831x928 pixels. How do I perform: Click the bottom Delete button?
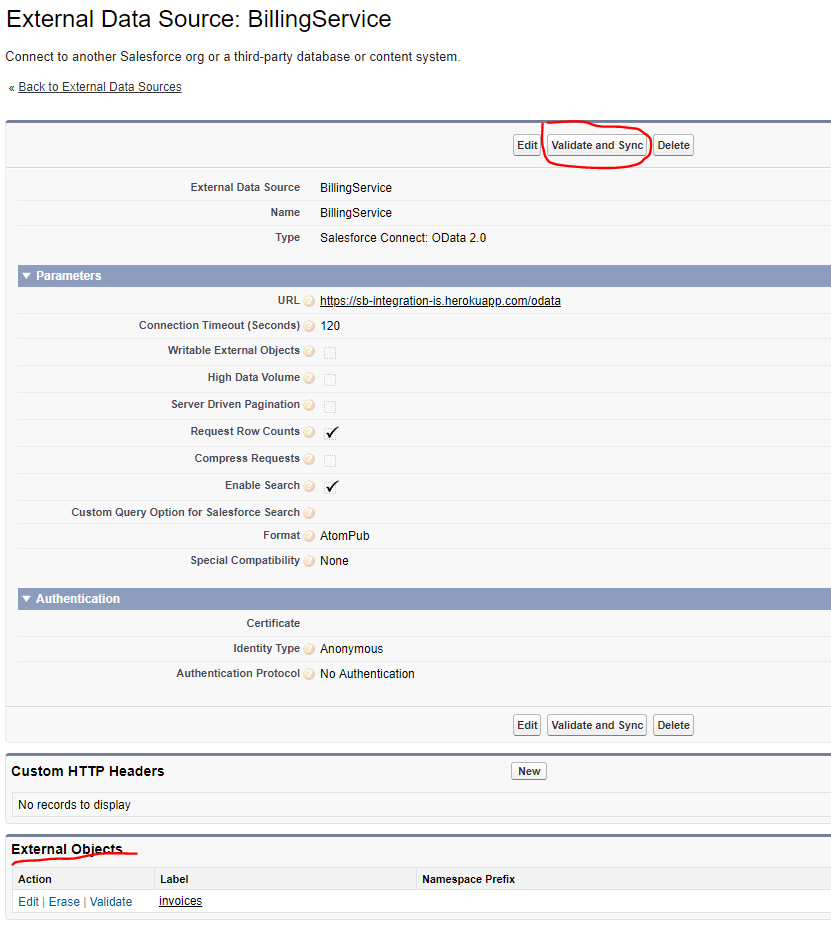[x=674, y=726]
